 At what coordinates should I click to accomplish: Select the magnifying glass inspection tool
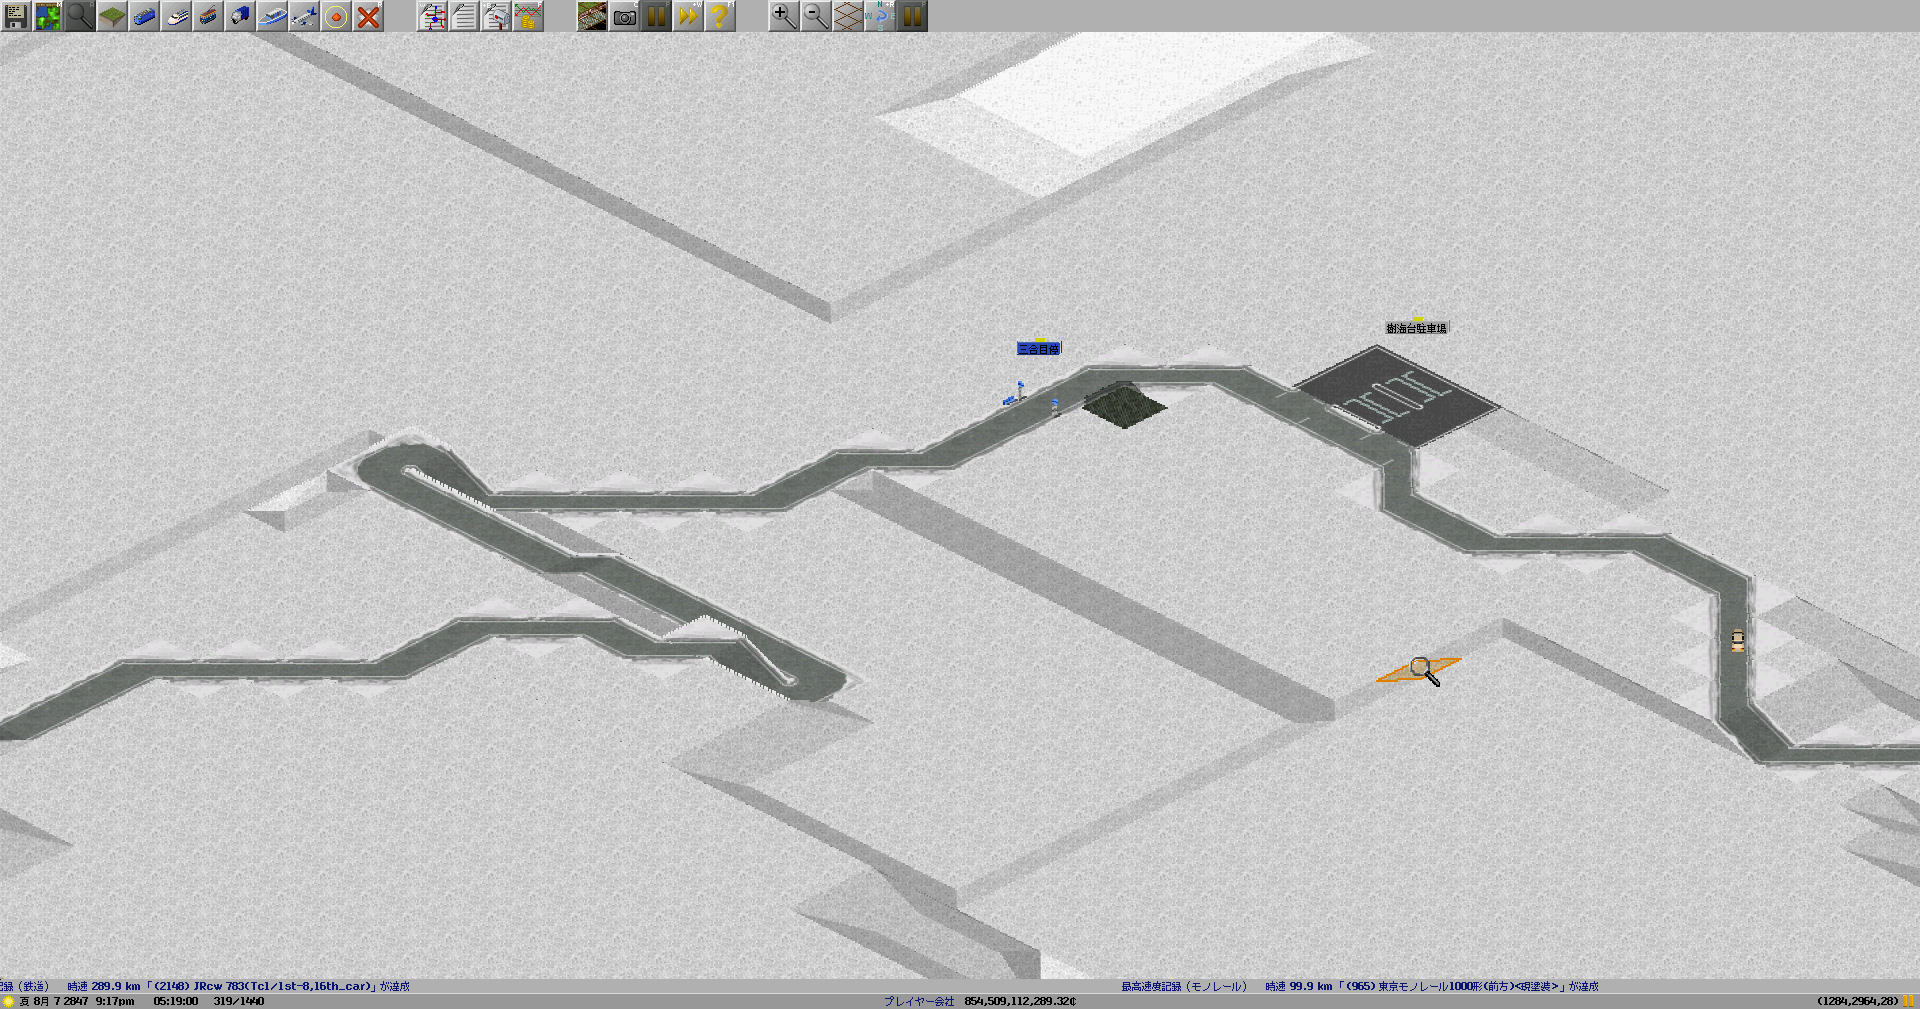[80, 16]
